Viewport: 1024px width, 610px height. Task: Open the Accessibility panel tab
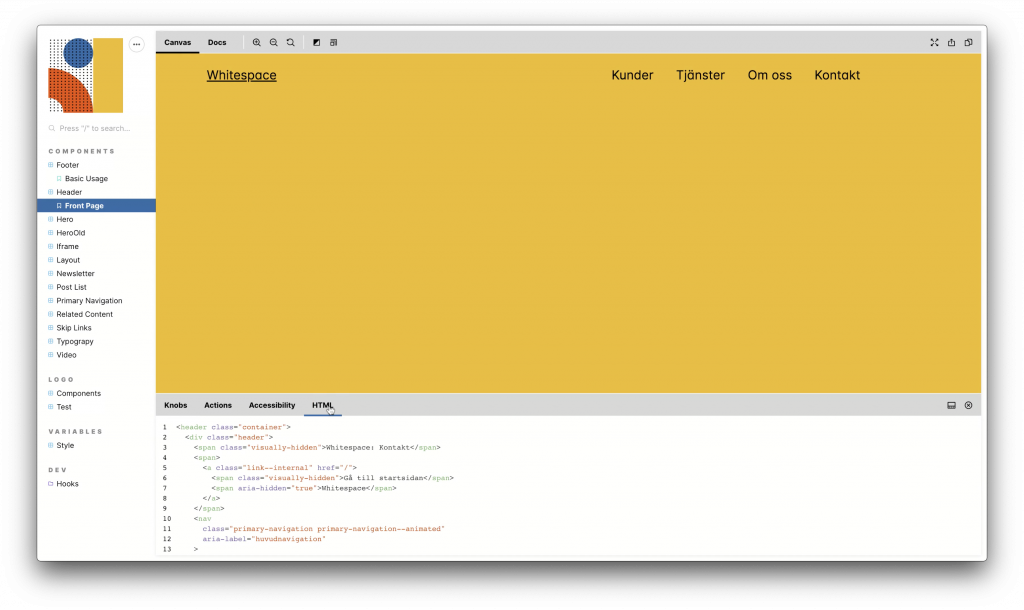(x=272, y=405)
